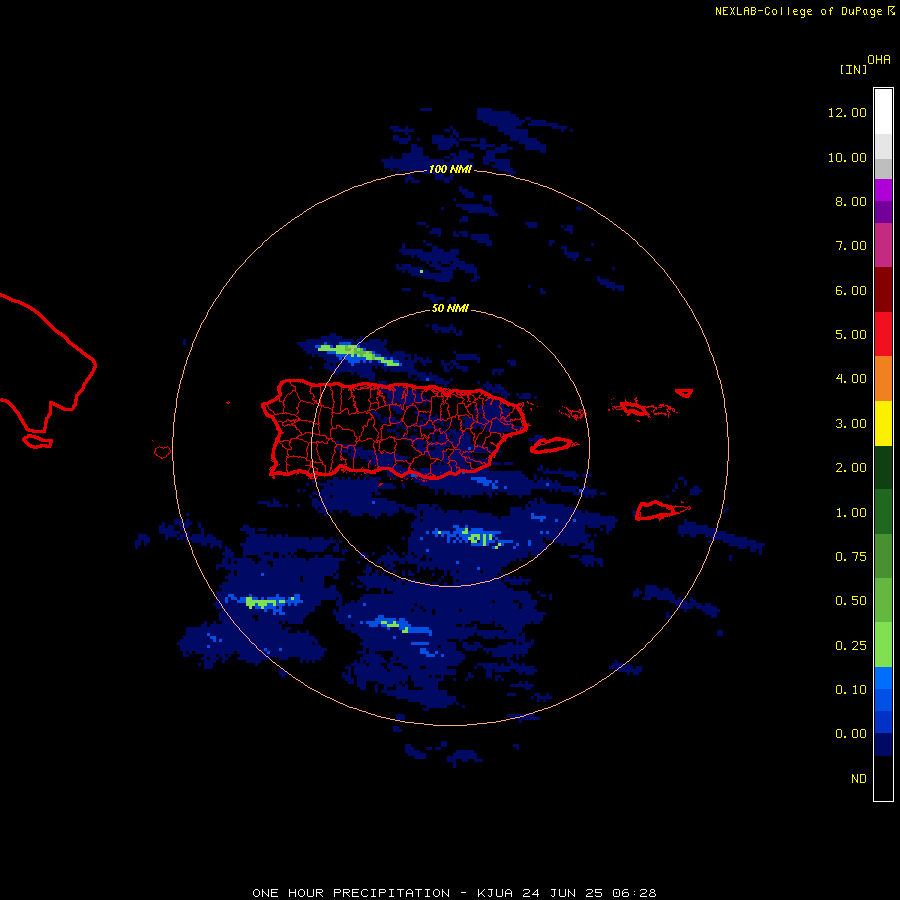Click the Puerto Rico main island outline

[395, 429]
